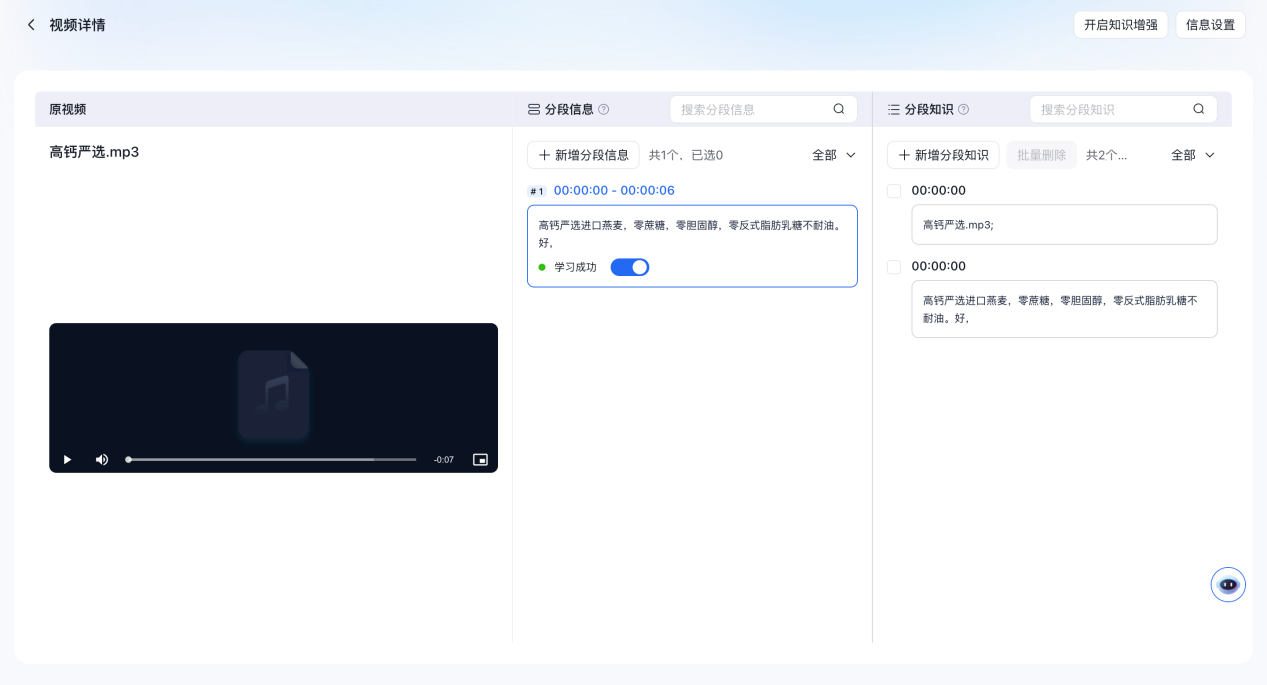The image size is (1267, 685).
Task: Click the back arrow beside 视频详情
Action: click(31, 25)
